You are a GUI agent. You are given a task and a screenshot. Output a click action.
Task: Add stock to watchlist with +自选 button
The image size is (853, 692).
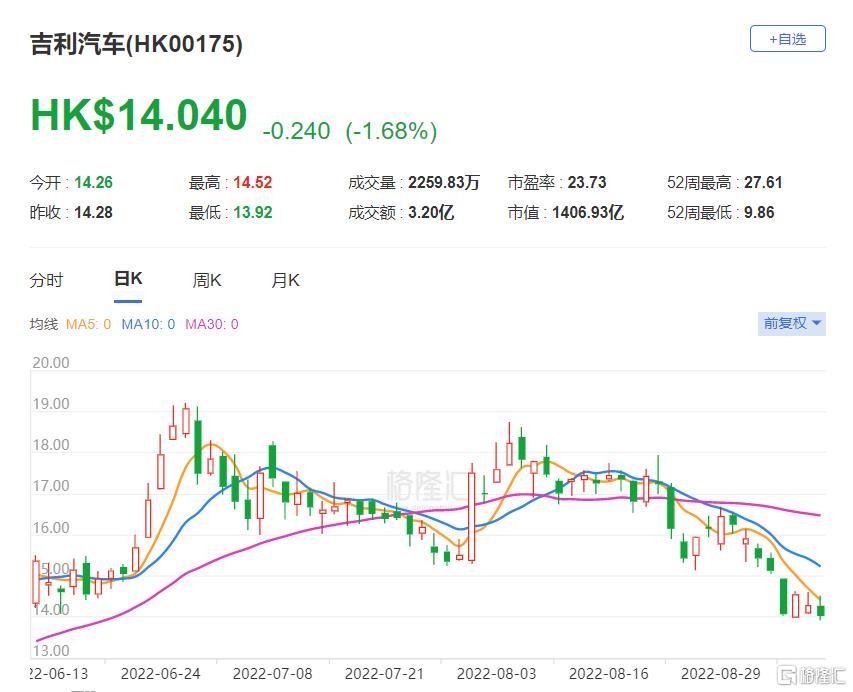coord(787,39)
